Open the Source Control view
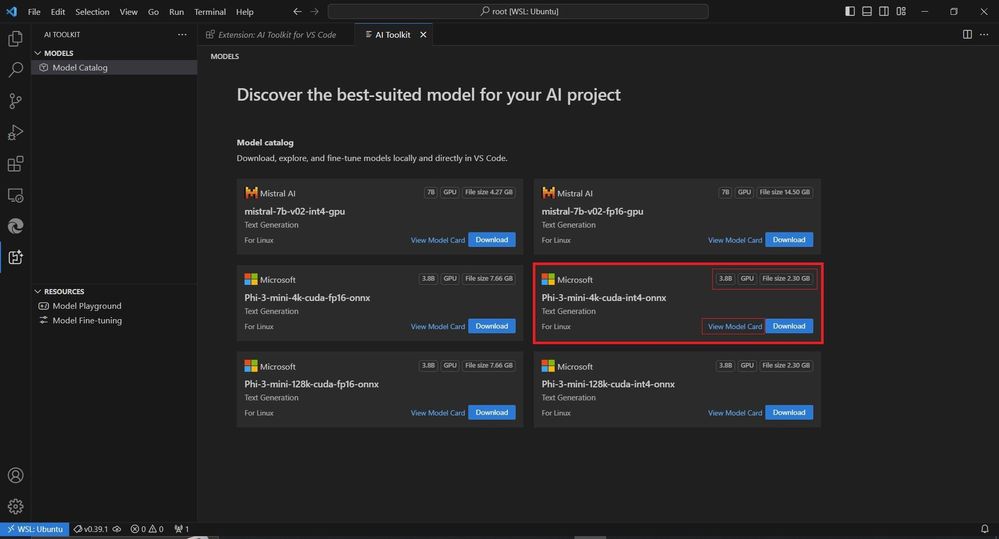This screenshot has width=999, height=539. click(15, 101)
